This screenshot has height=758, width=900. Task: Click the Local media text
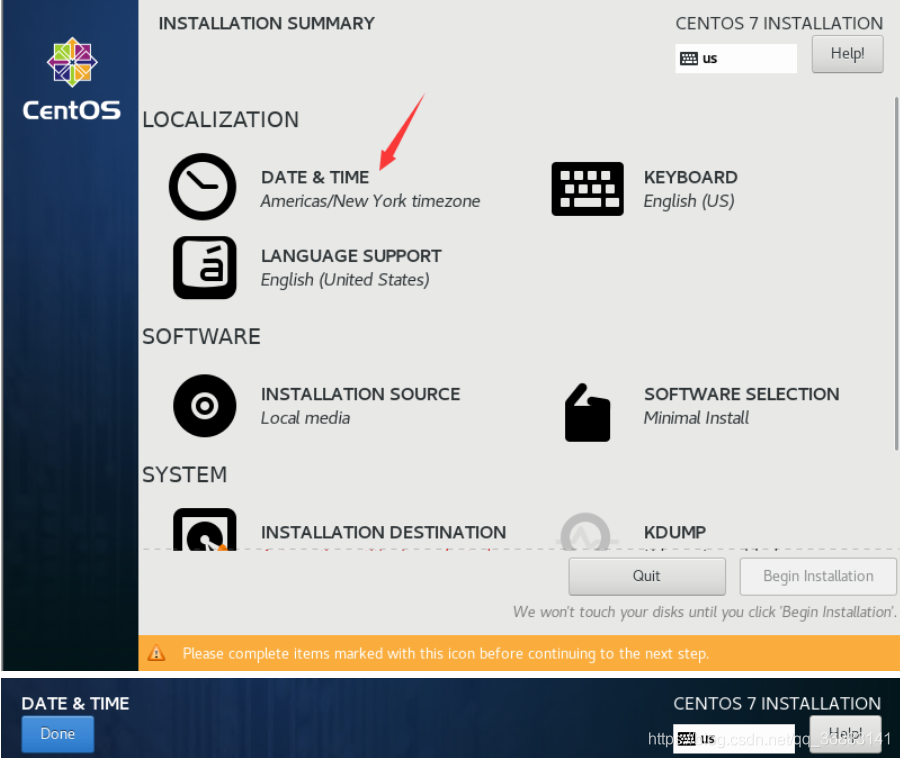click(x=305, y=418)
